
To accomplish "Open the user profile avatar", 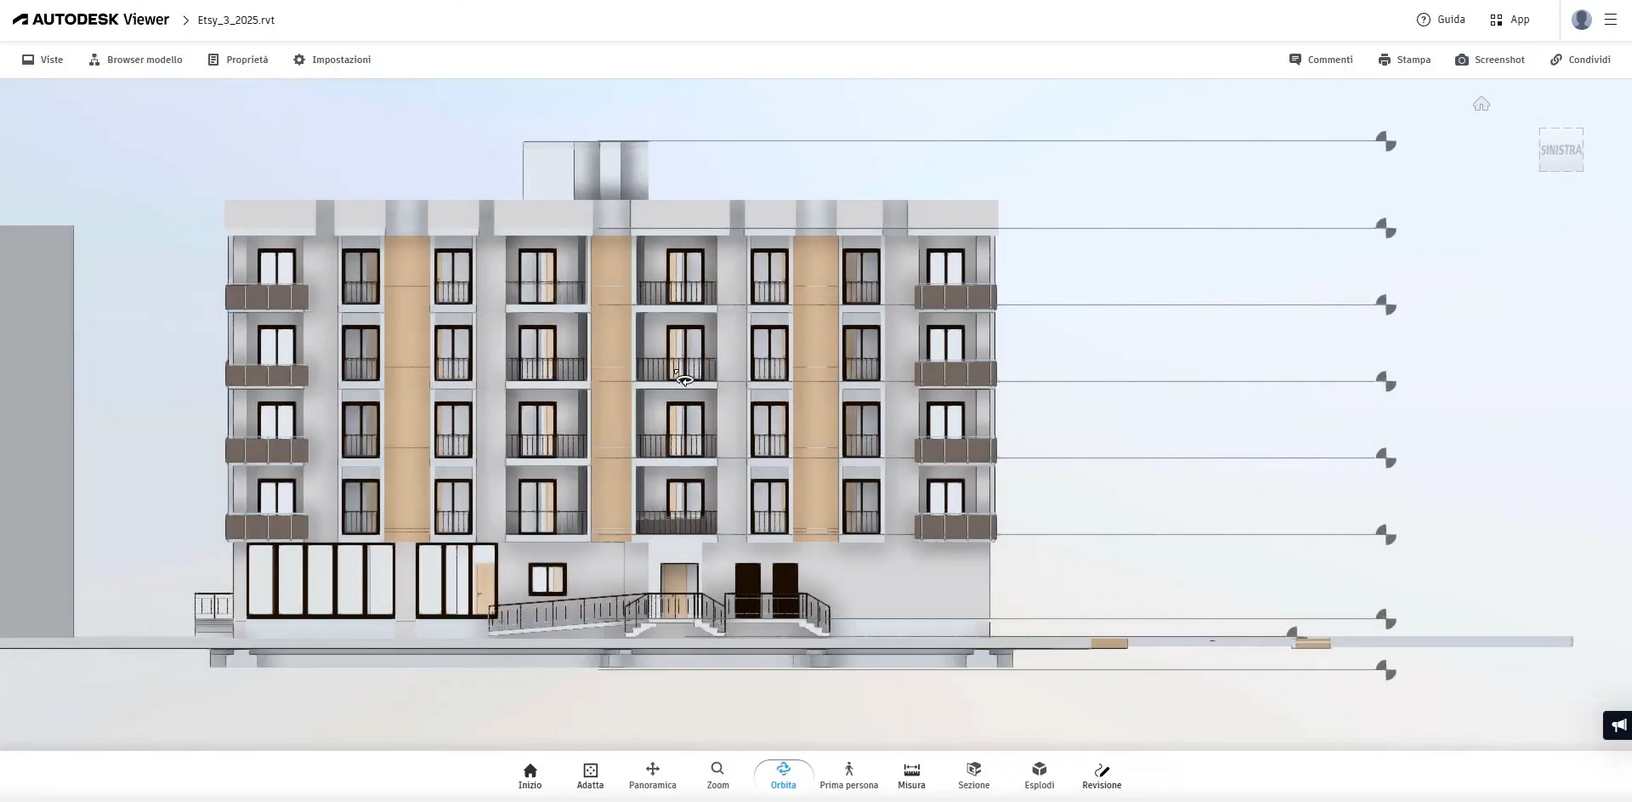I will pyautogui.click(x=1582, y=20).
